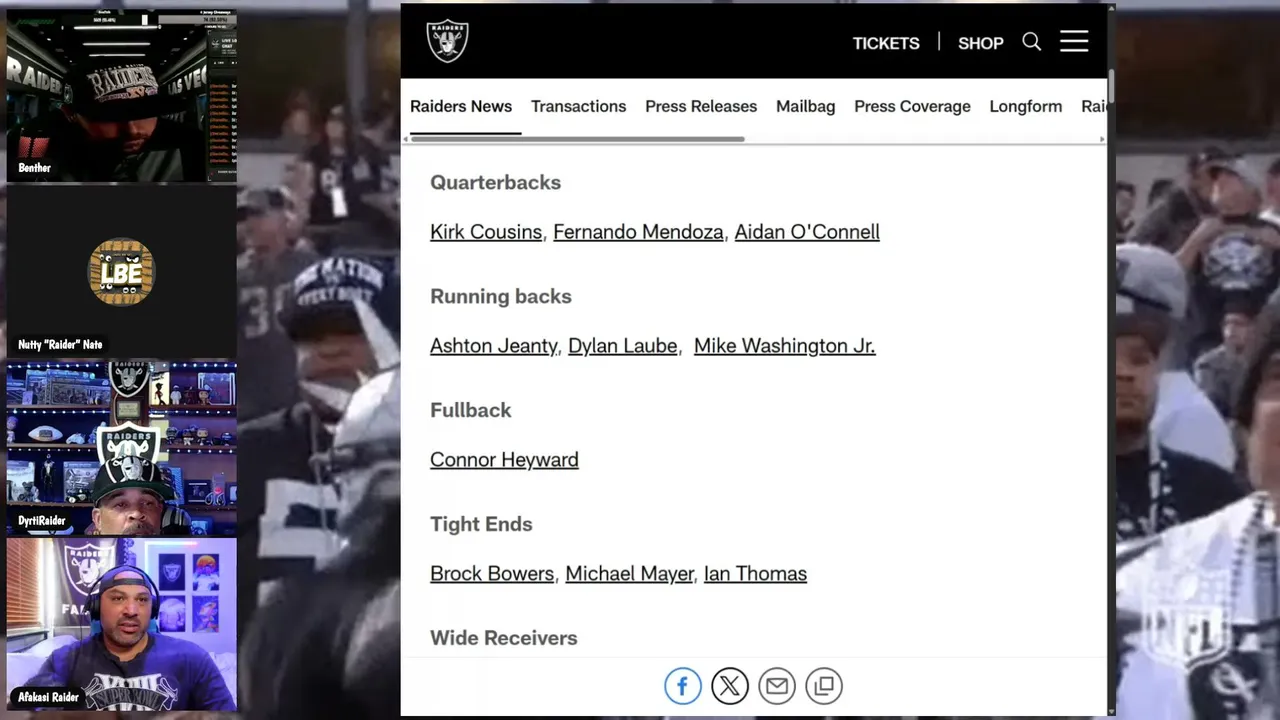Open the search magnifier icon

click(x=1032, y=42)
